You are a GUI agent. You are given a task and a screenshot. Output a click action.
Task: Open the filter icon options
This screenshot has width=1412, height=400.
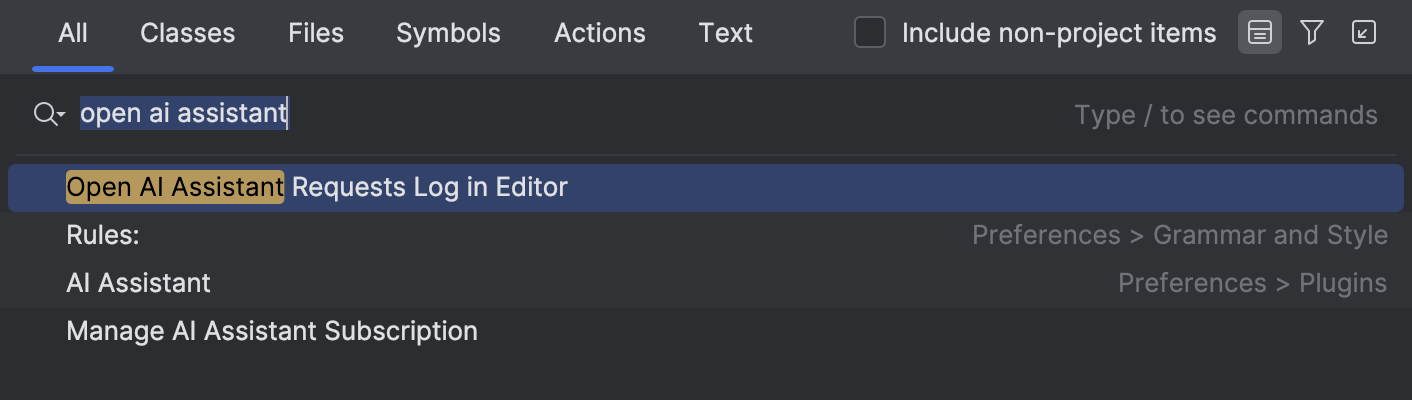(x=1312, y=33)
